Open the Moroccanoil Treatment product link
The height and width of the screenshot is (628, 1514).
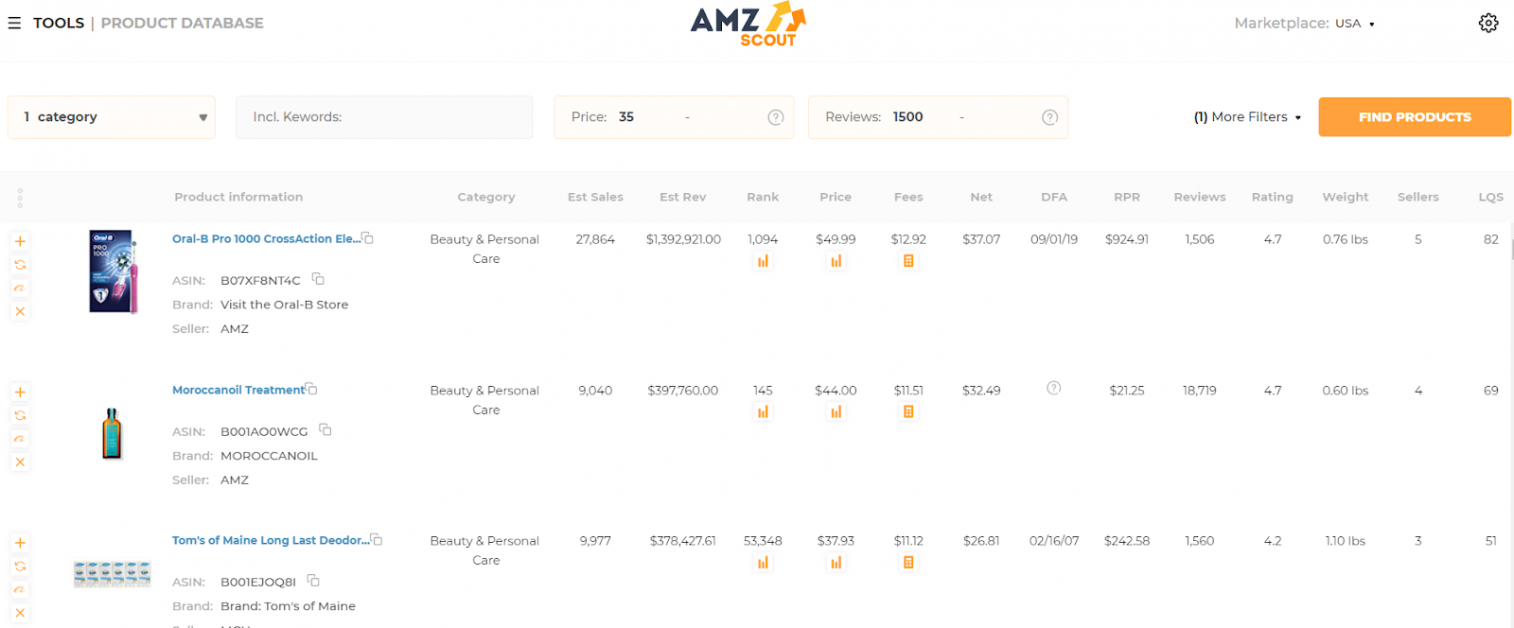click(x=238, y=390)
